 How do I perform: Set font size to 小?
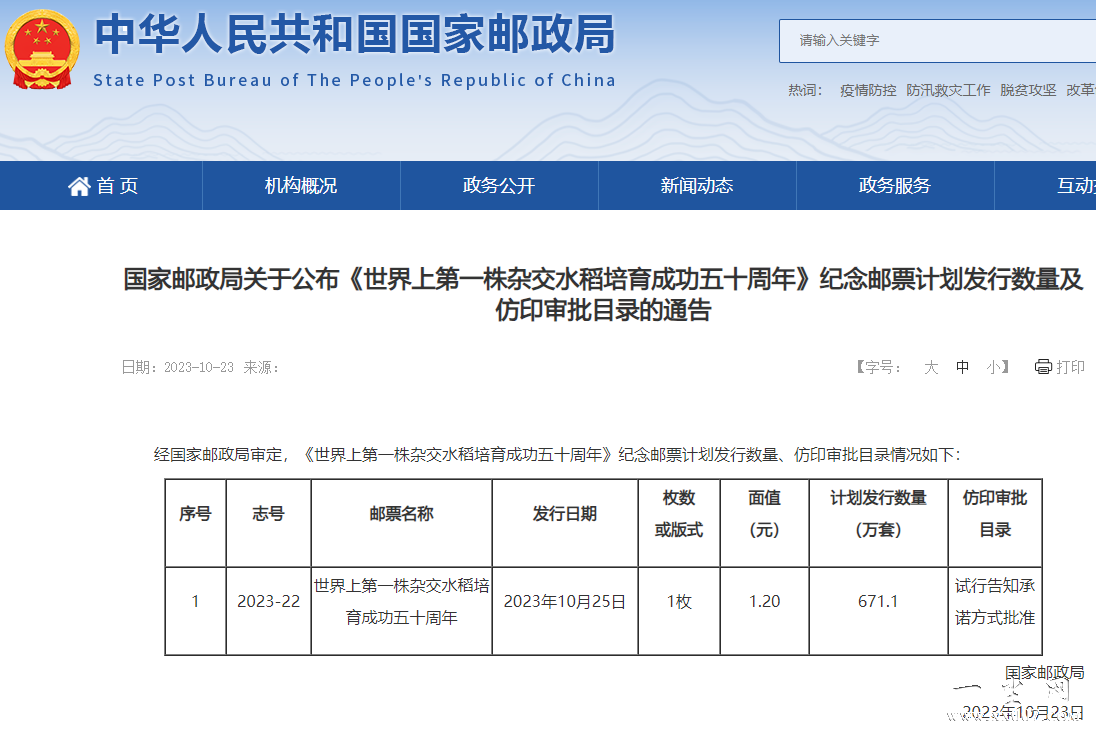[x=993, y=367]
